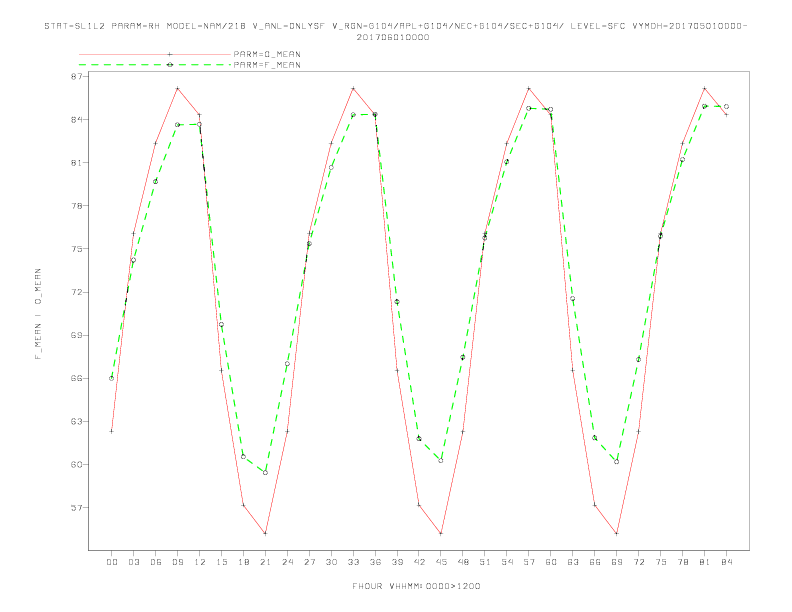Click the F_MEAN circle marker at hour 00
Screen dimensions: 792x612
112,378
